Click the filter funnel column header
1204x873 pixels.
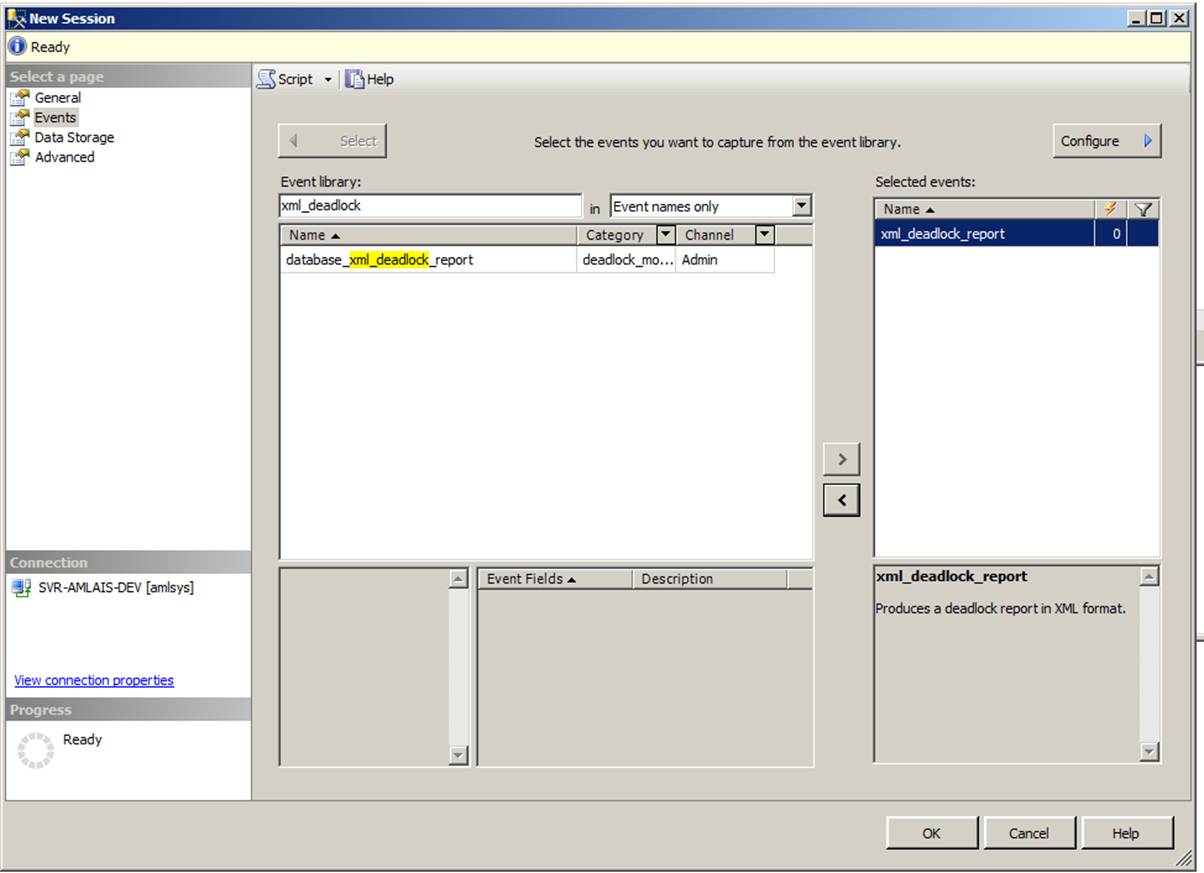click(x=1143, y=209)
